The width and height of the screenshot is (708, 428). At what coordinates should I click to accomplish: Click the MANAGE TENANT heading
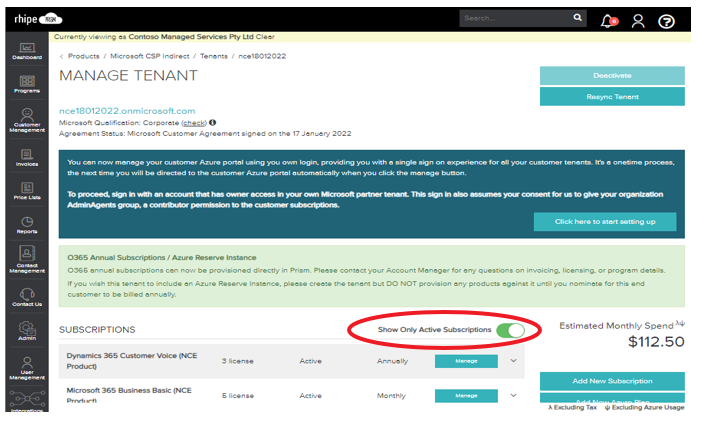coord(128,75)
